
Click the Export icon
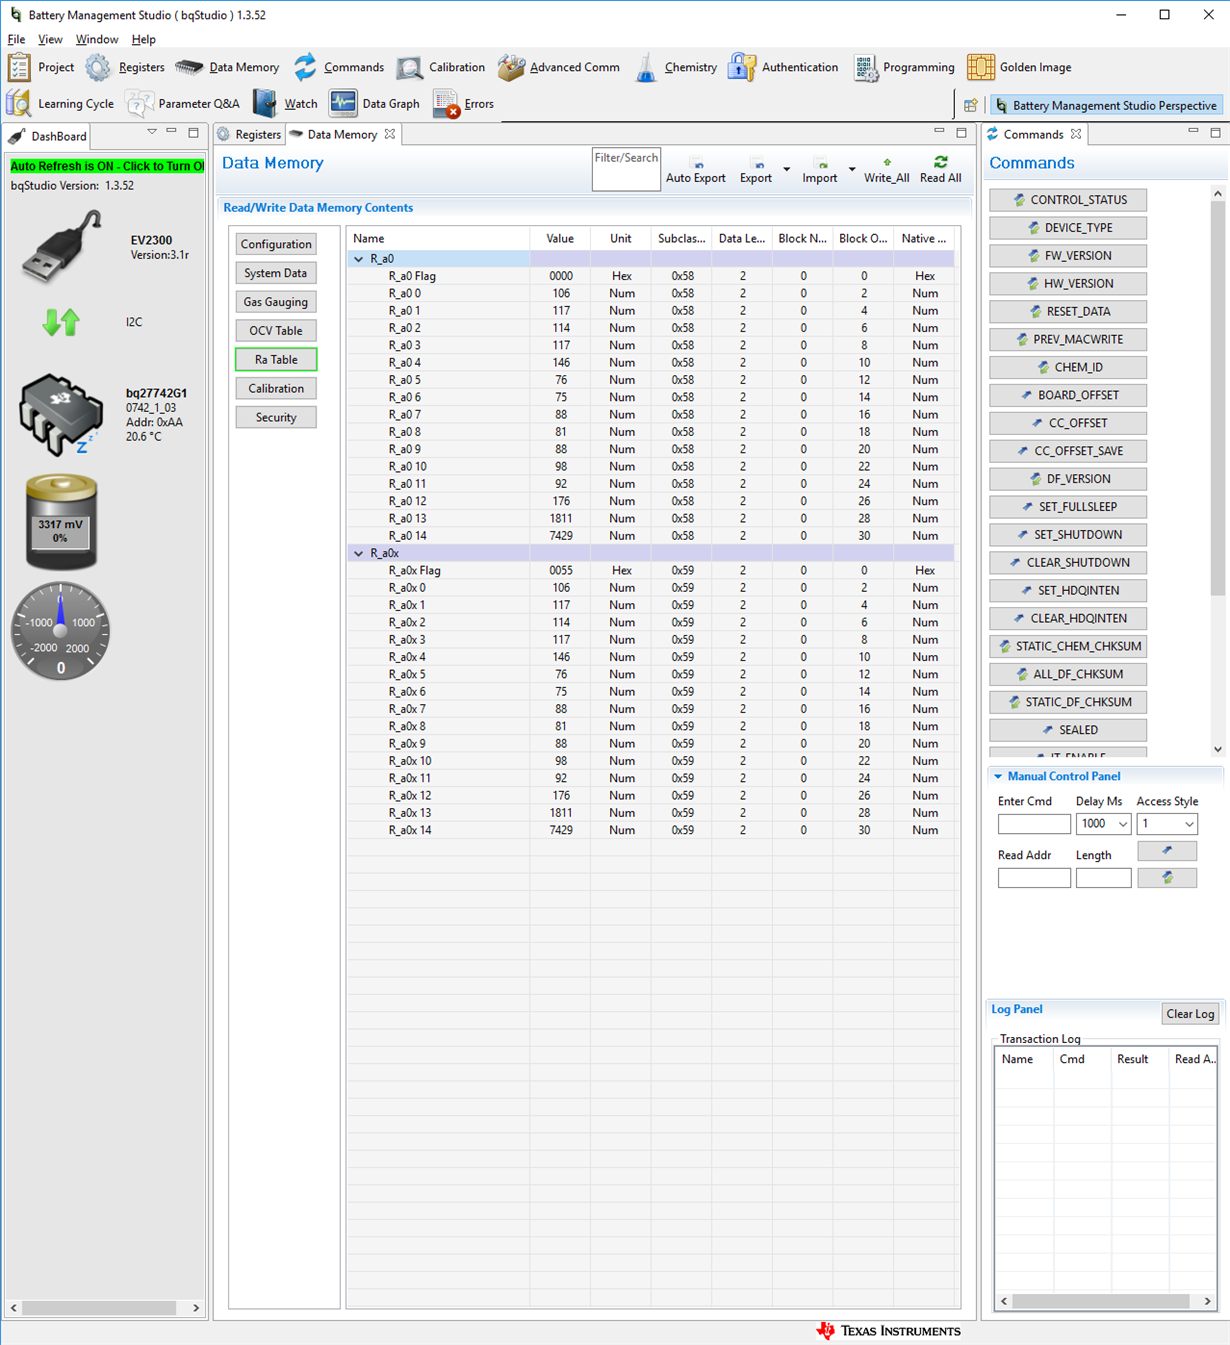pyautogui.click(x=759, y=164)
